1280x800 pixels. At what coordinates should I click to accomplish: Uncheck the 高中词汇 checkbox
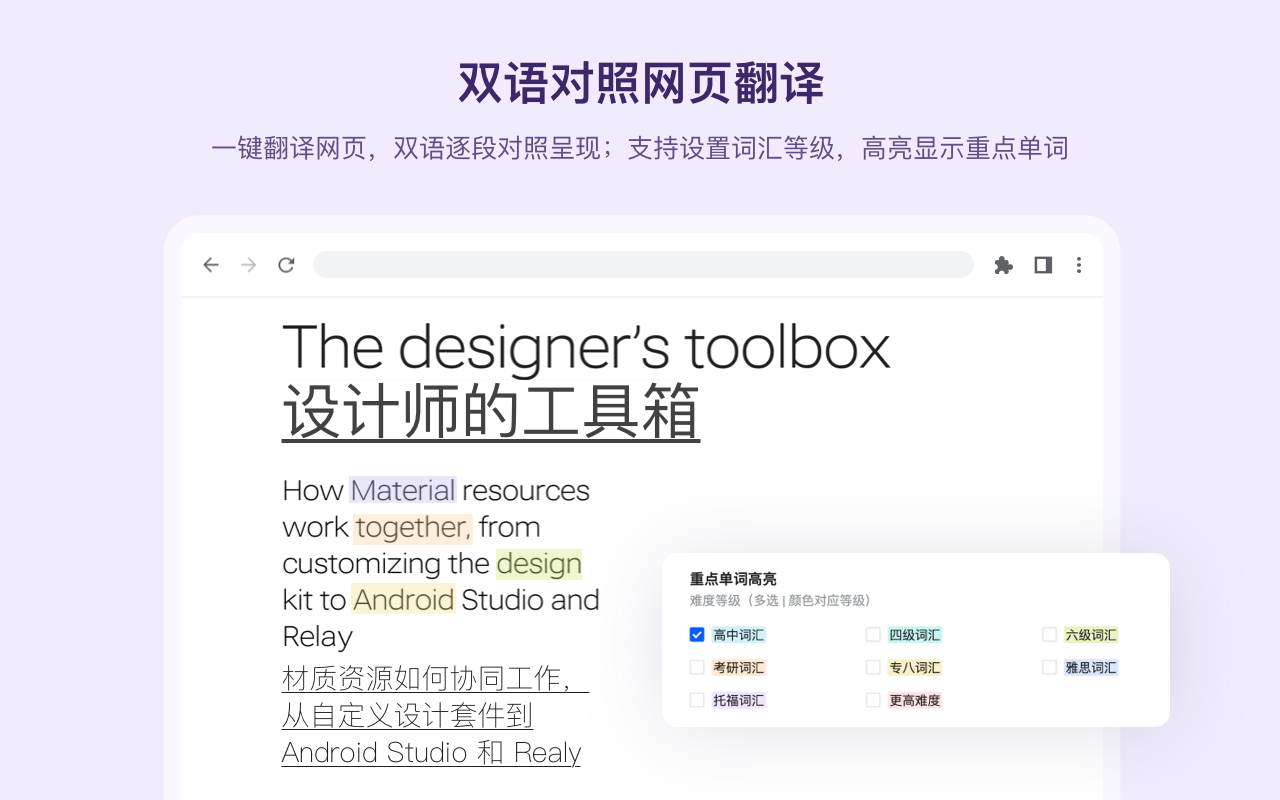pos(696,634)
